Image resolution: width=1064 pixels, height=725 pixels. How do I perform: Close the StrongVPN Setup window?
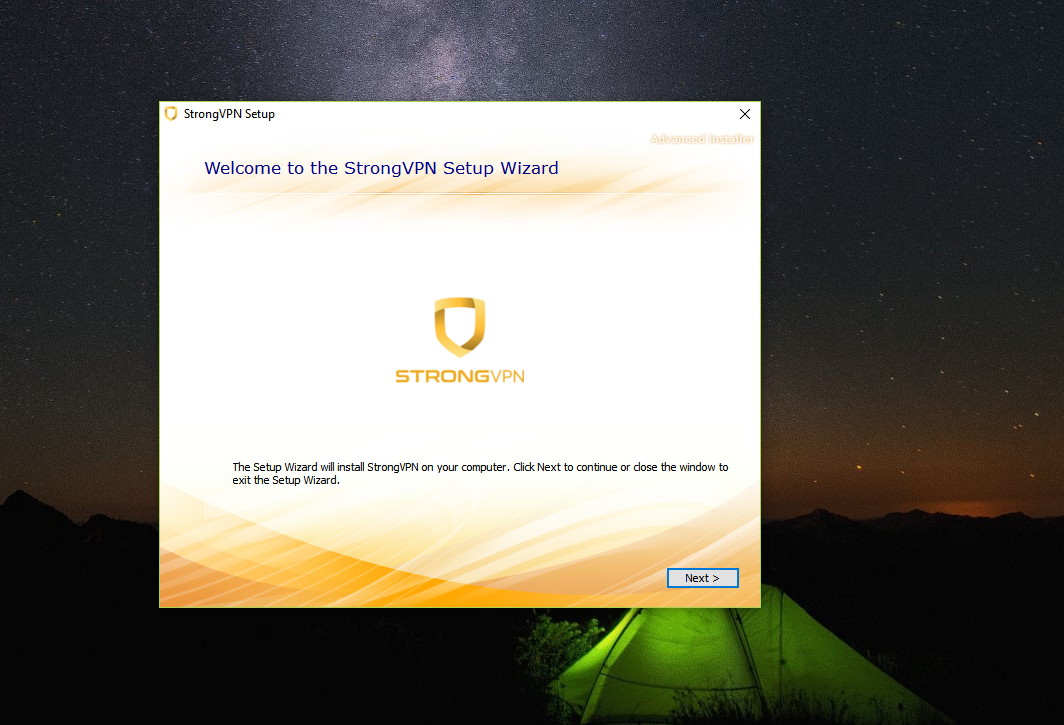(x=744, y=114)
